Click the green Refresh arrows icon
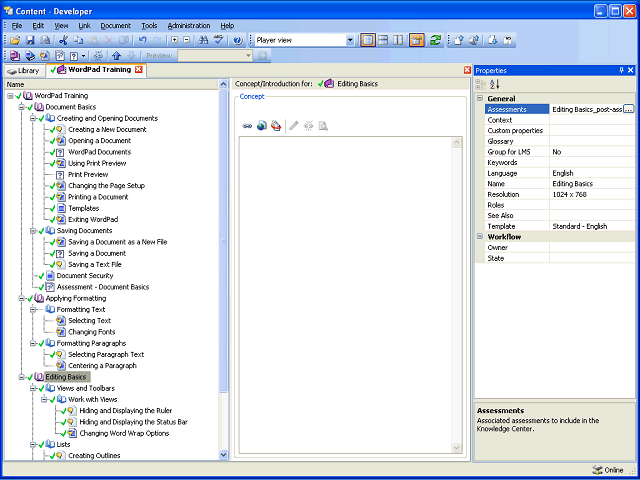Screen dimensions: 640x480 point(436,40)
